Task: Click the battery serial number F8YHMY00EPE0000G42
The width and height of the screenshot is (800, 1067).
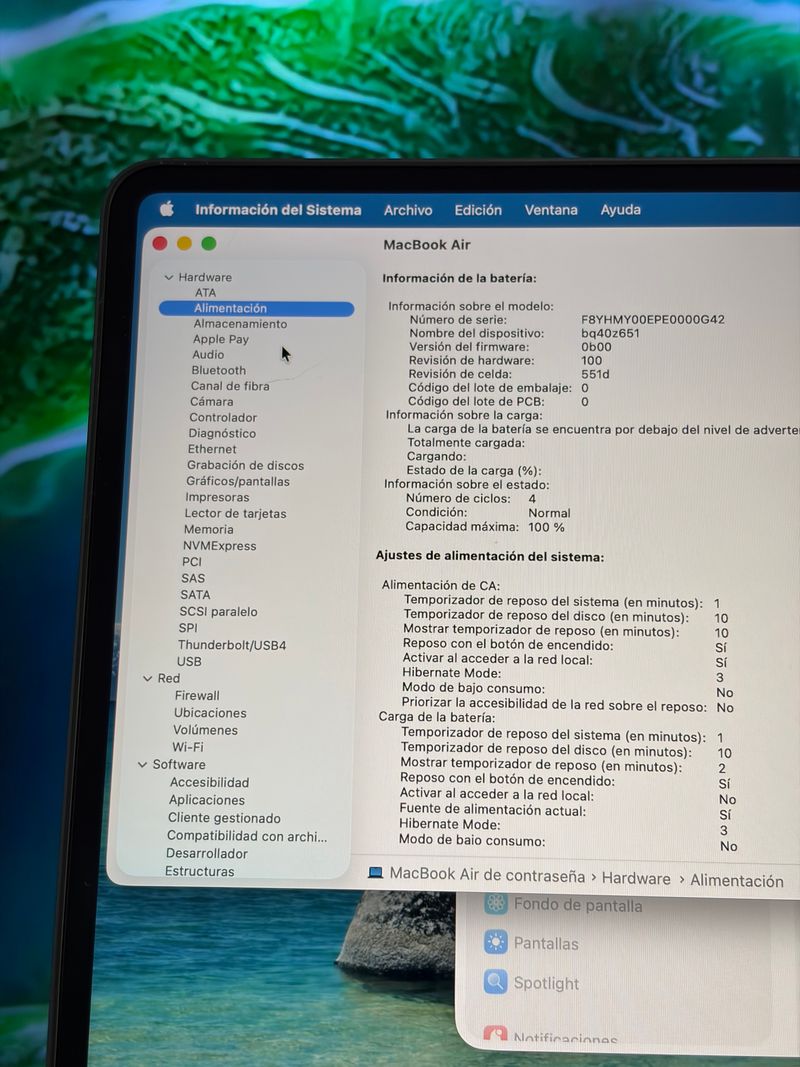Action: click(x=652, y=319)
